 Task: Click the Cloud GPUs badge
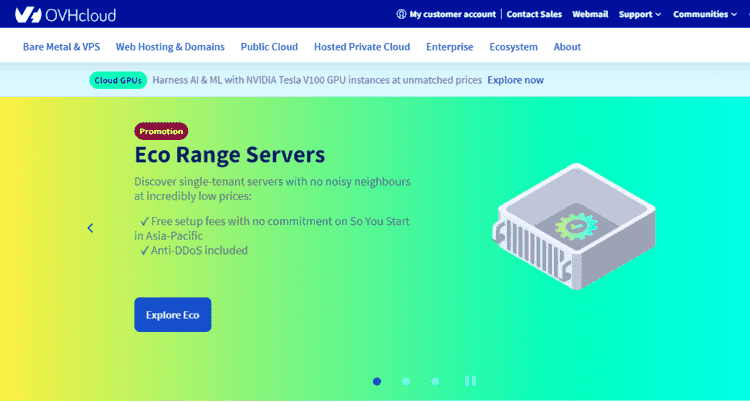[x=118, y=80]
